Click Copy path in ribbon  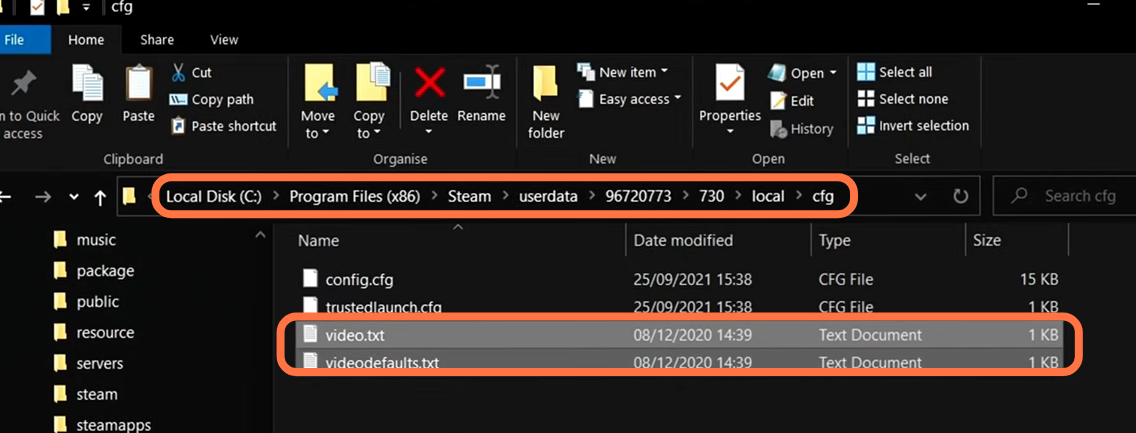(212, 99)
